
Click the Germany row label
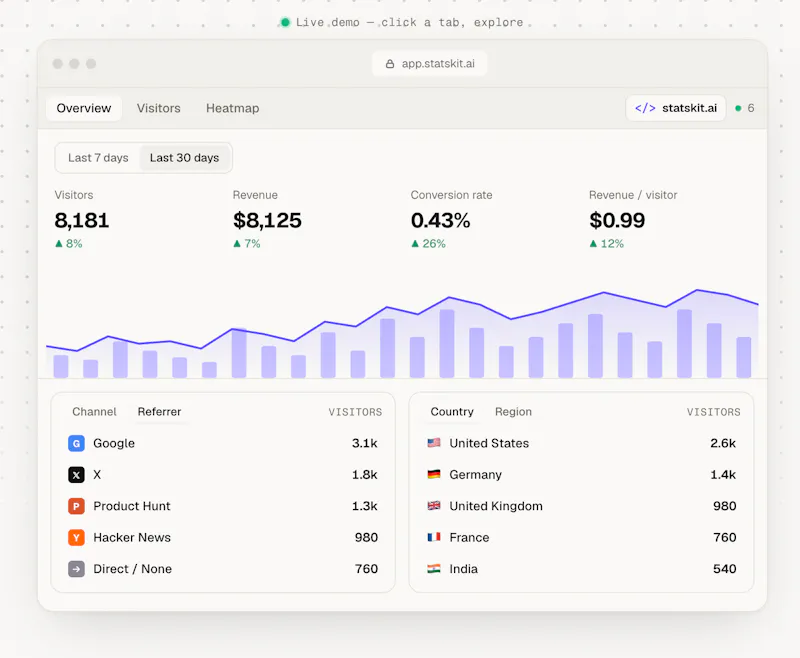pyautogui.click(x=476, y=475)
